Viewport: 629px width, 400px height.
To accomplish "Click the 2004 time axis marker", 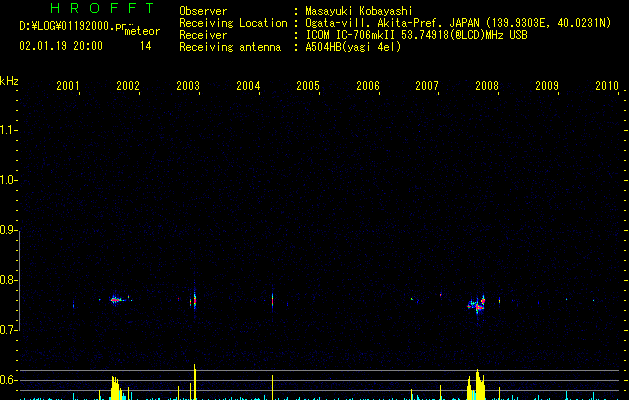I will pos(248,85).
